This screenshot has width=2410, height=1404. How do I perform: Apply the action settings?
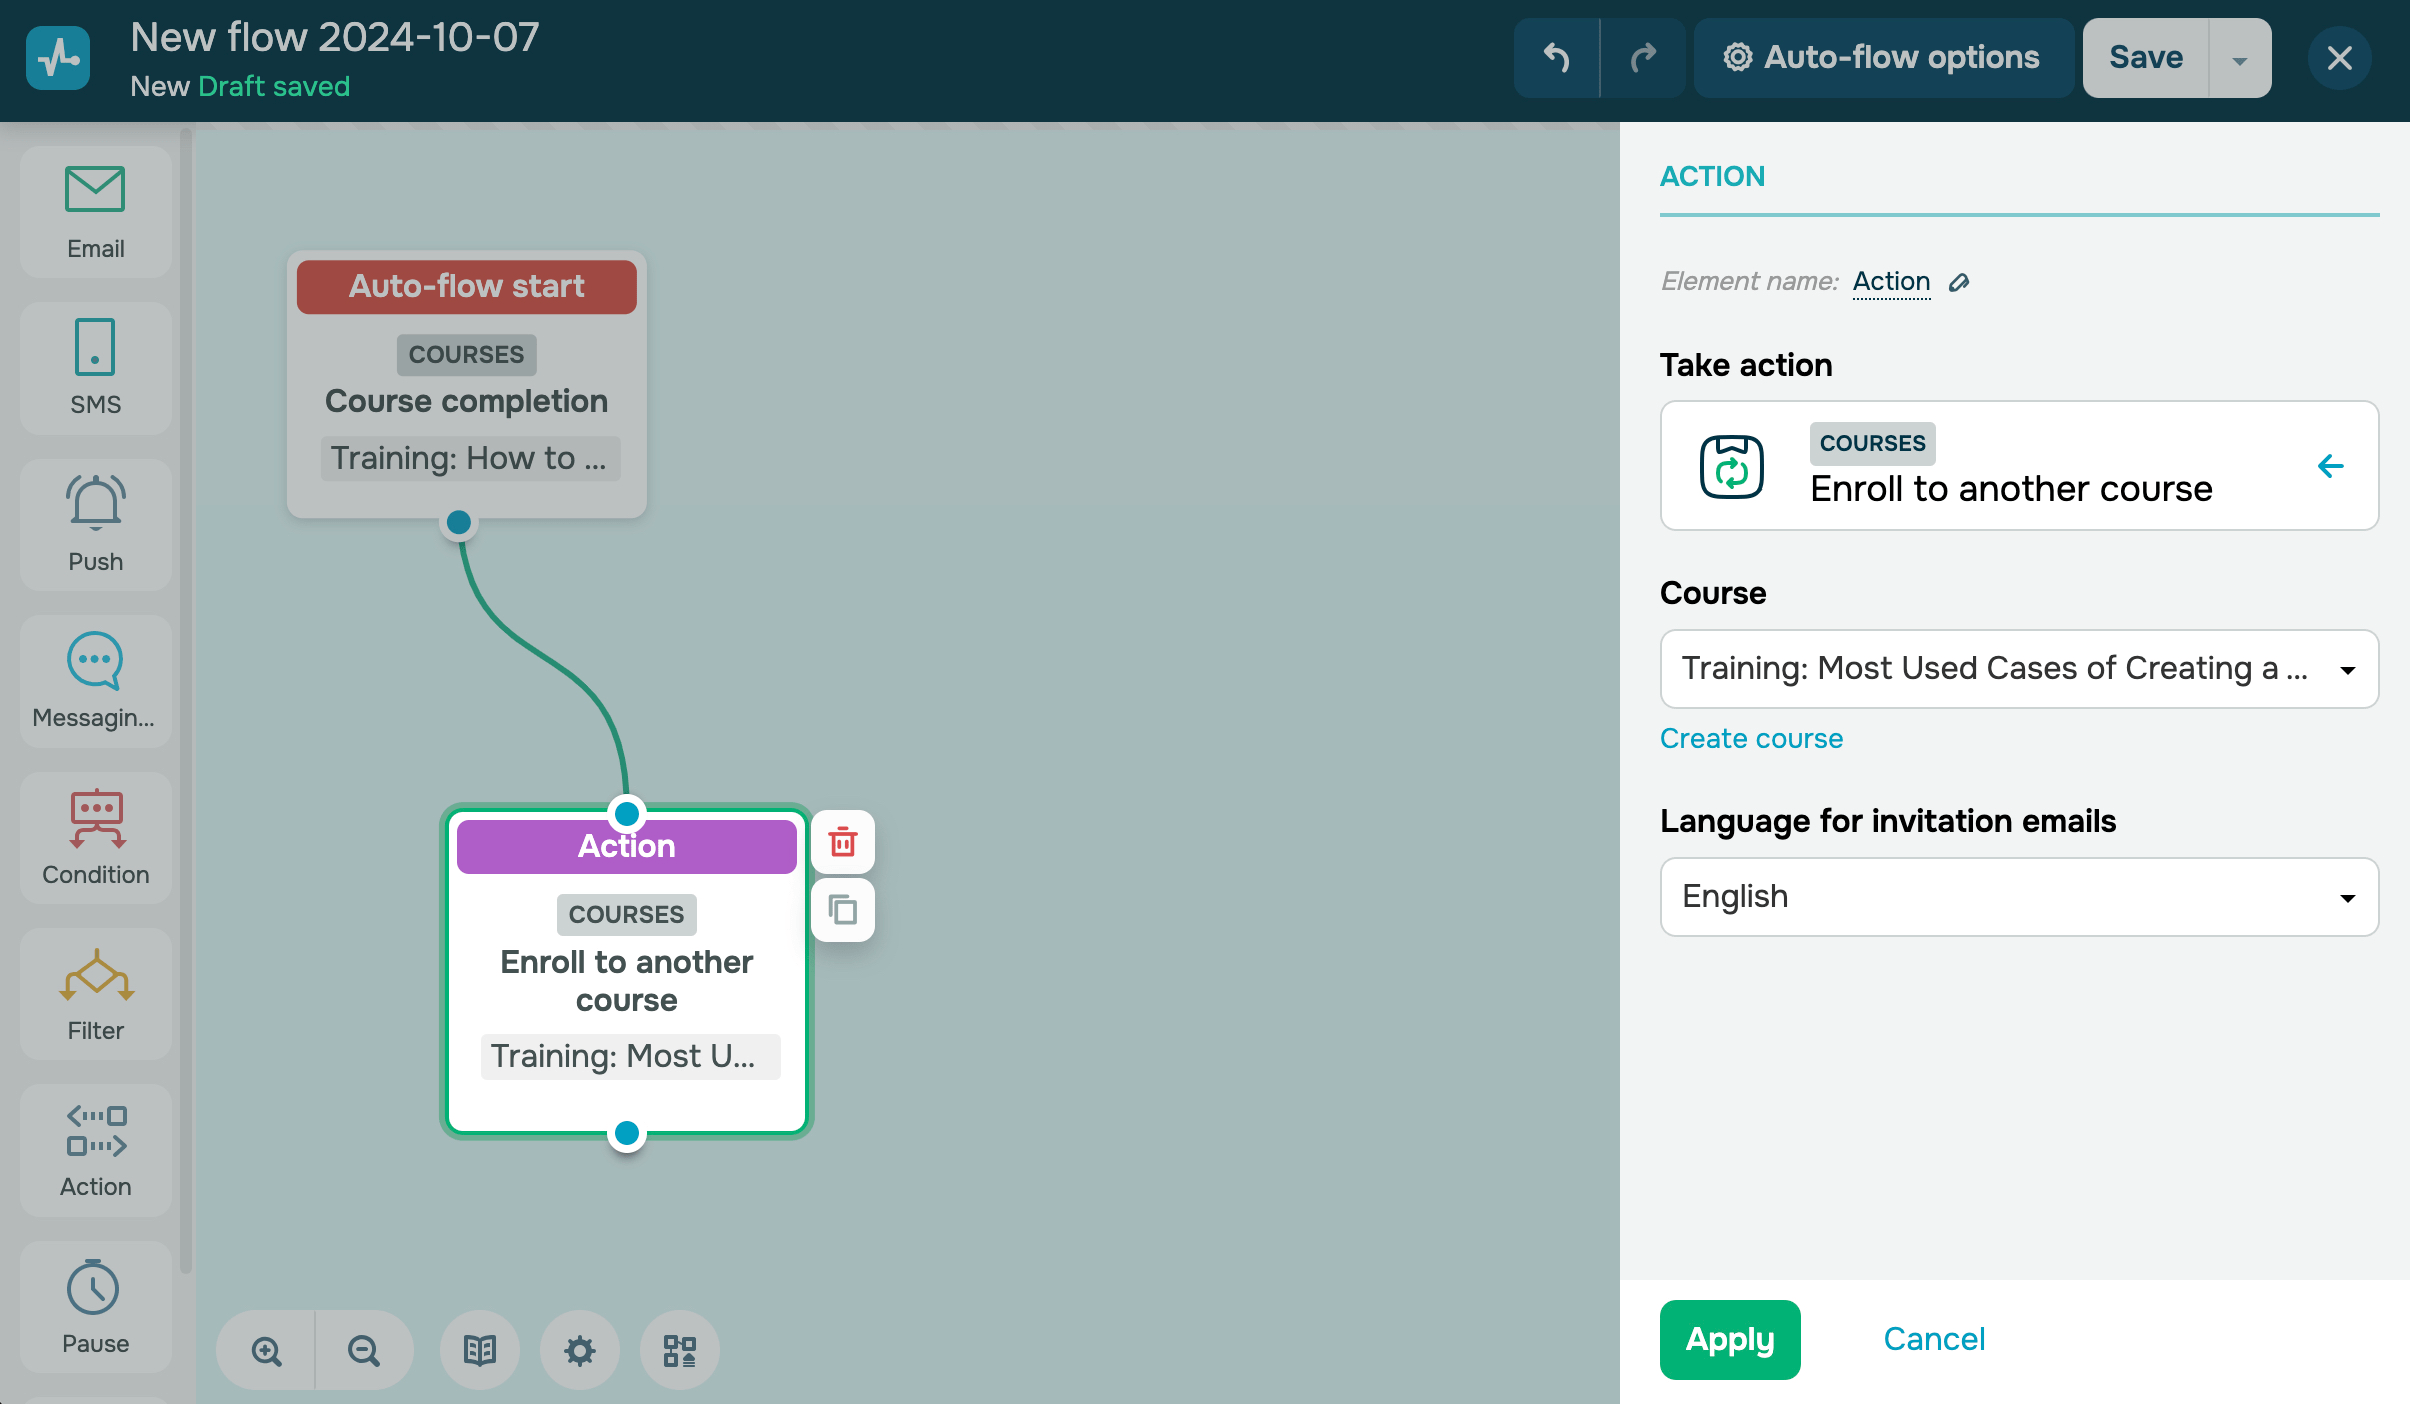1729,1339
